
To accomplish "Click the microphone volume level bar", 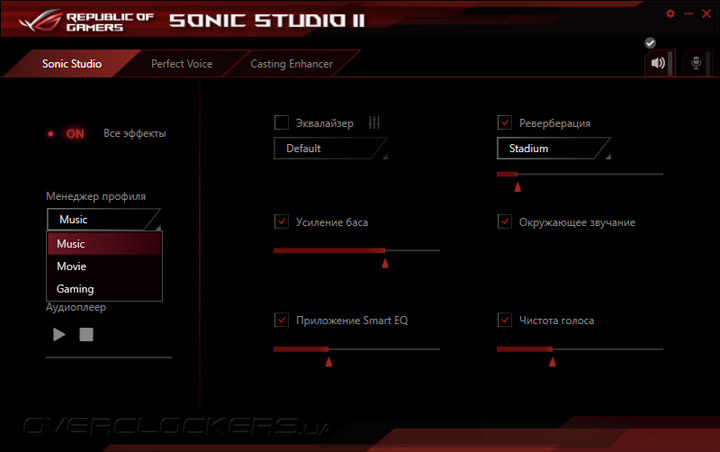I will (708, 63).
